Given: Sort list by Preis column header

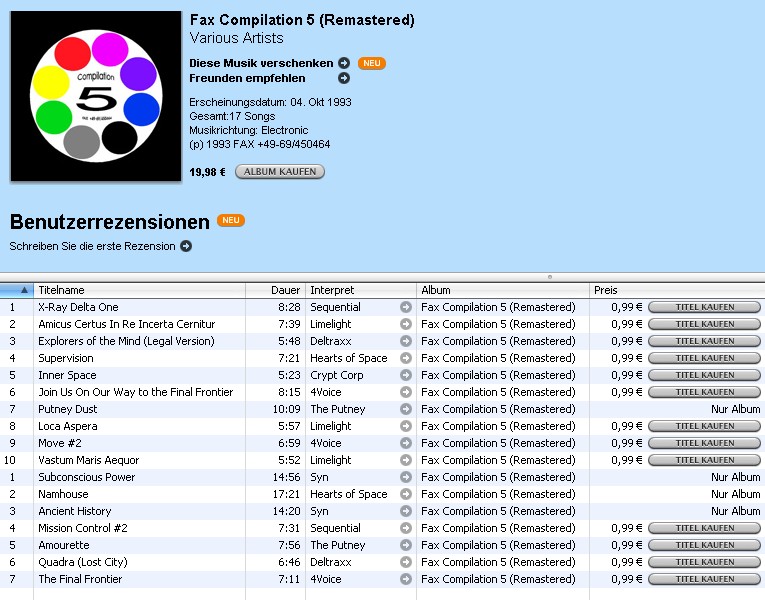Looking at the screenshot, I should pyautogui.click(x=677, y=290).
